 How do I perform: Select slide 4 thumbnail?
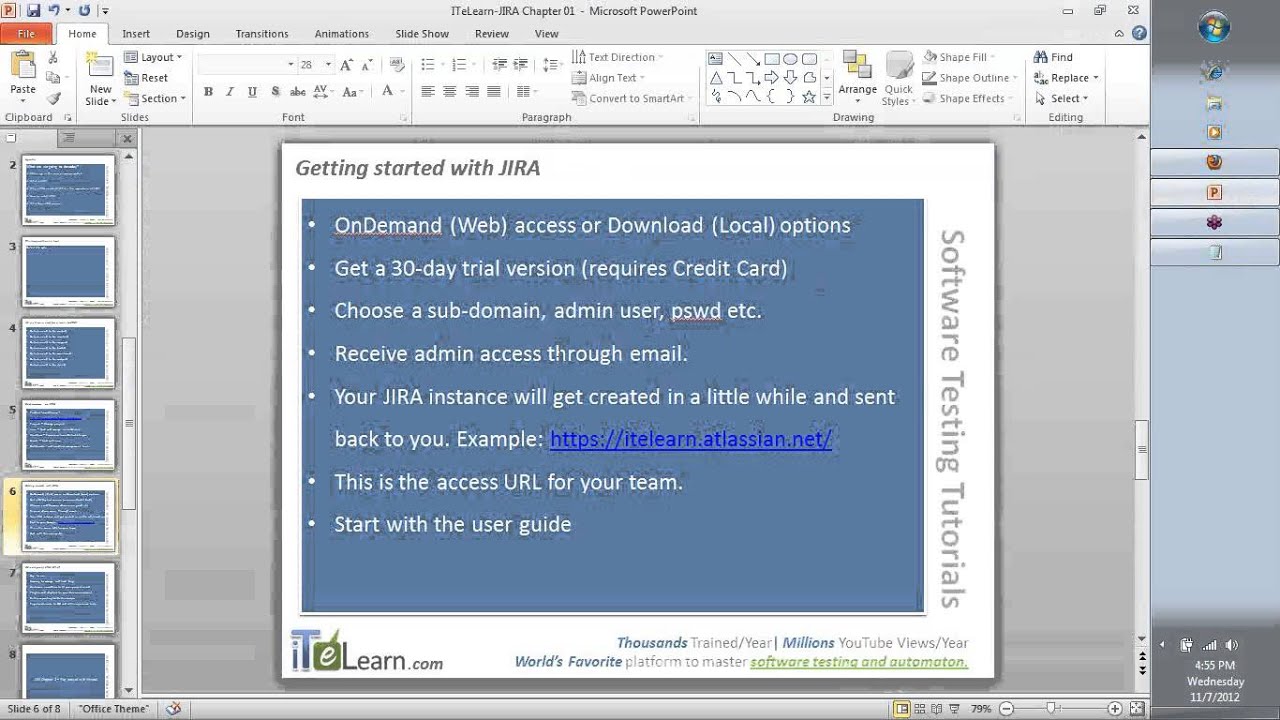pos(69,354)
